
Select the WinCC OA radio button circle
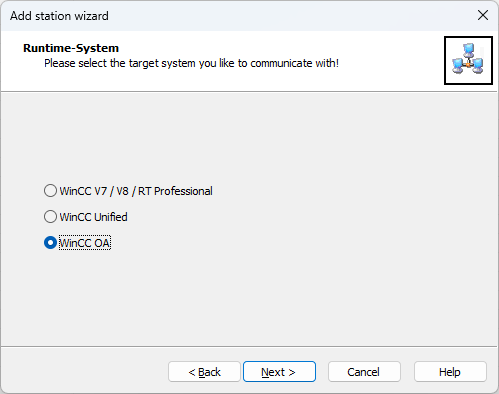pos(50,243)
